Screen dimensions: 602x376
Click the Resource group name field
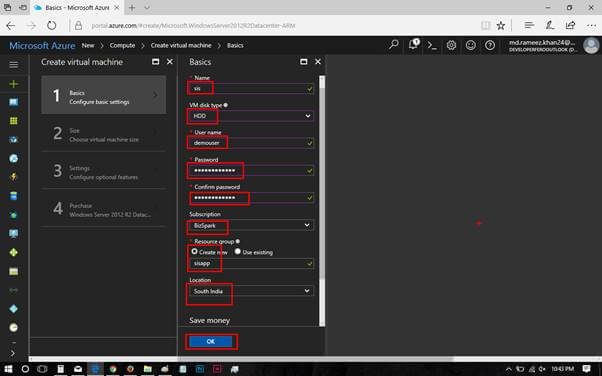[251, 263]
